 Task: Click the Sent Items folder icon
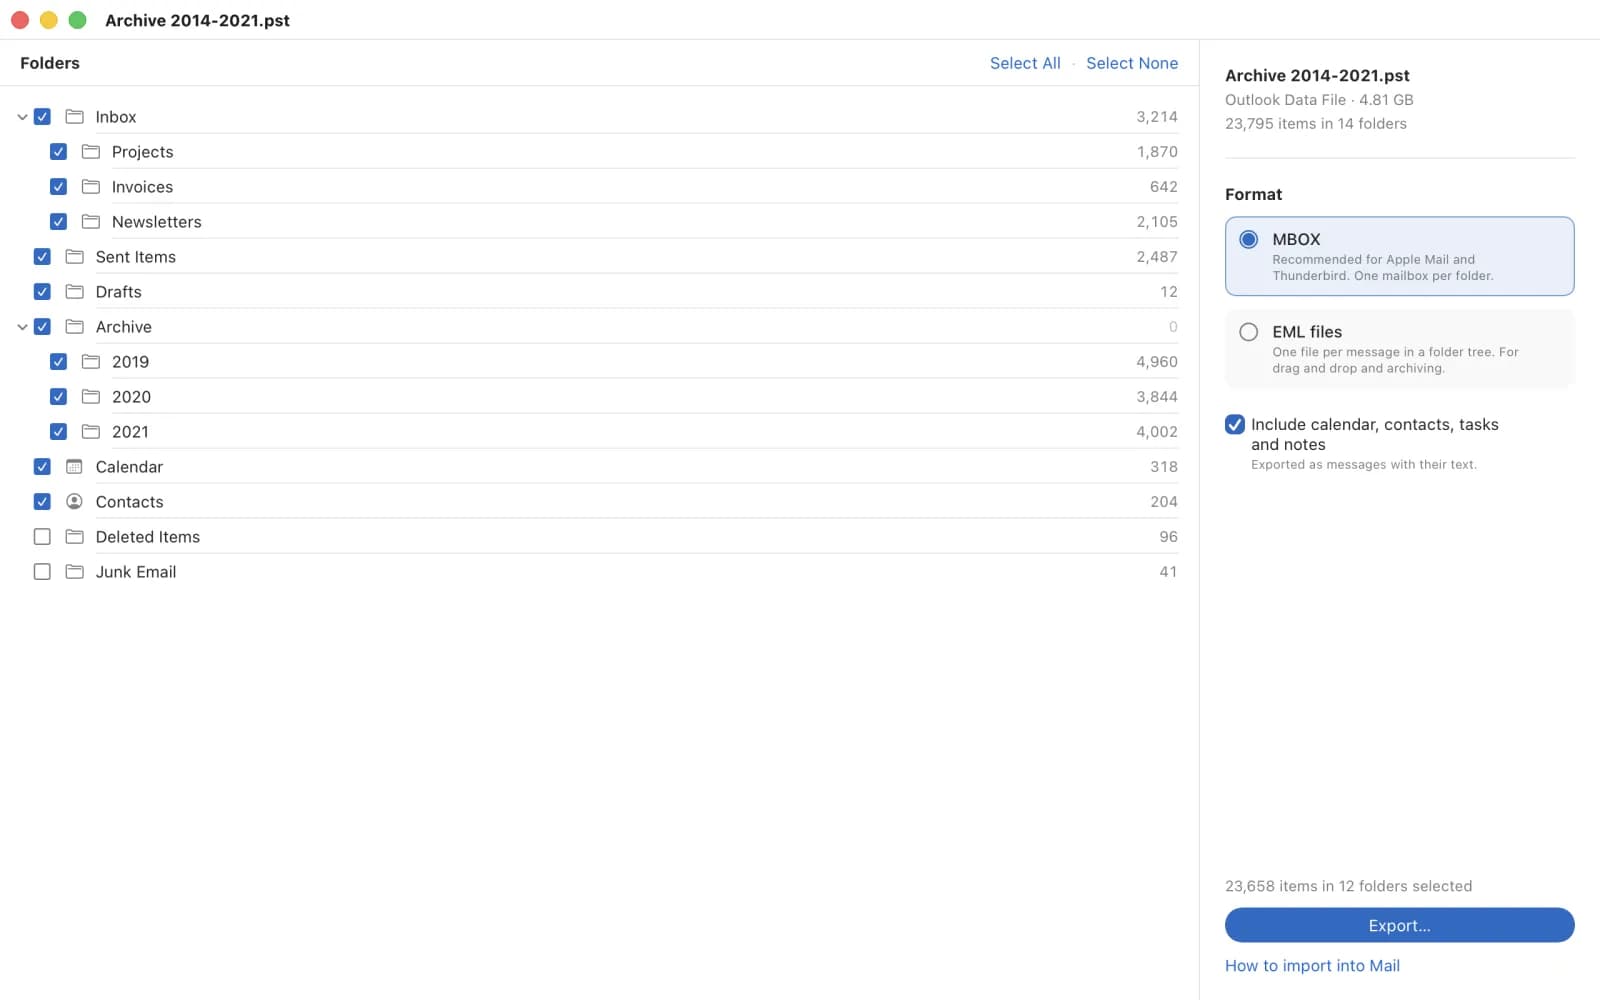click(x=74, y=257)
